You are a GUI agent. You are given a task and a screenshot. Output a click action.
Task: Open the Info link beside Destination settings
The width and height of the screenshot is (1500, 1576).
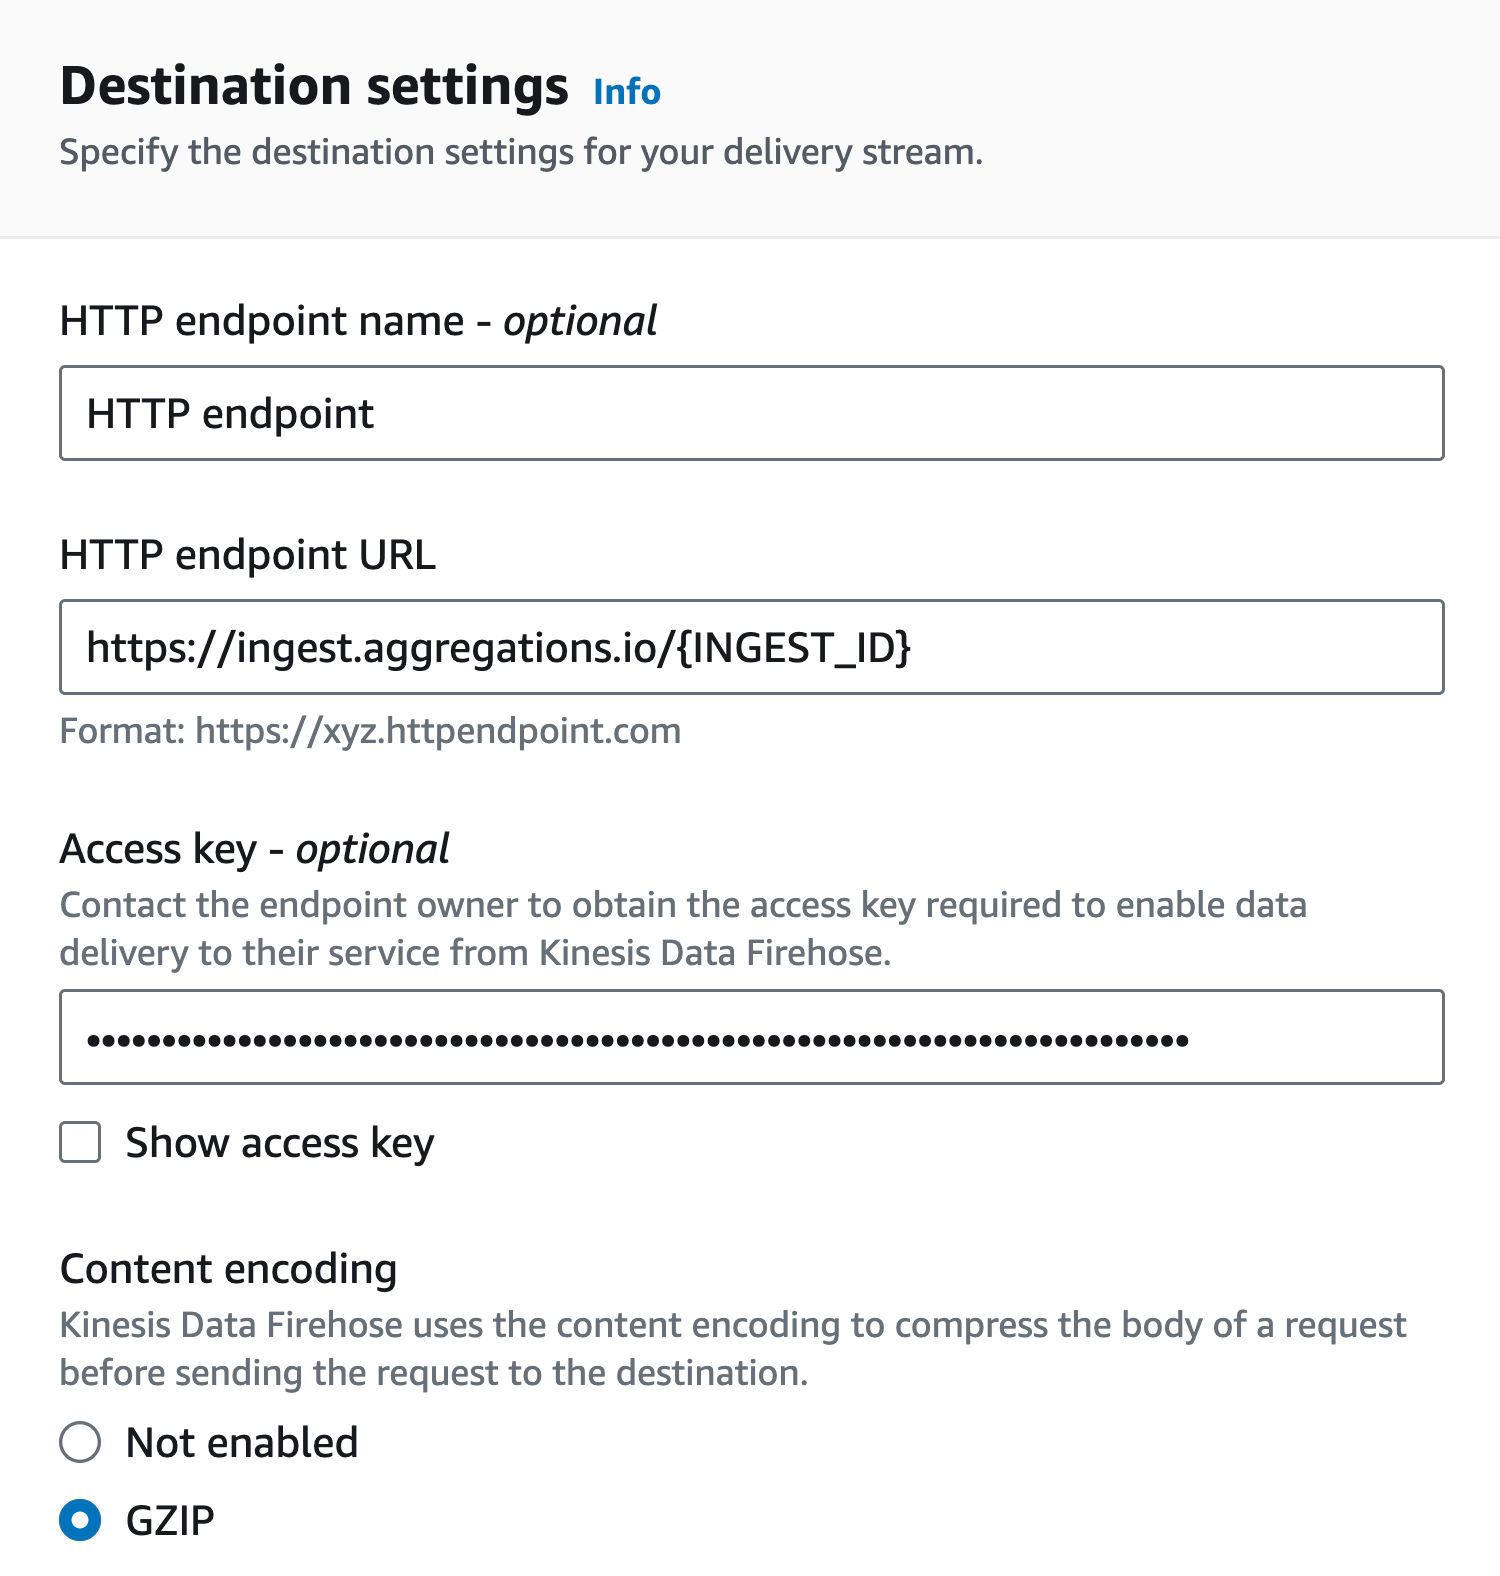[626, 92]
